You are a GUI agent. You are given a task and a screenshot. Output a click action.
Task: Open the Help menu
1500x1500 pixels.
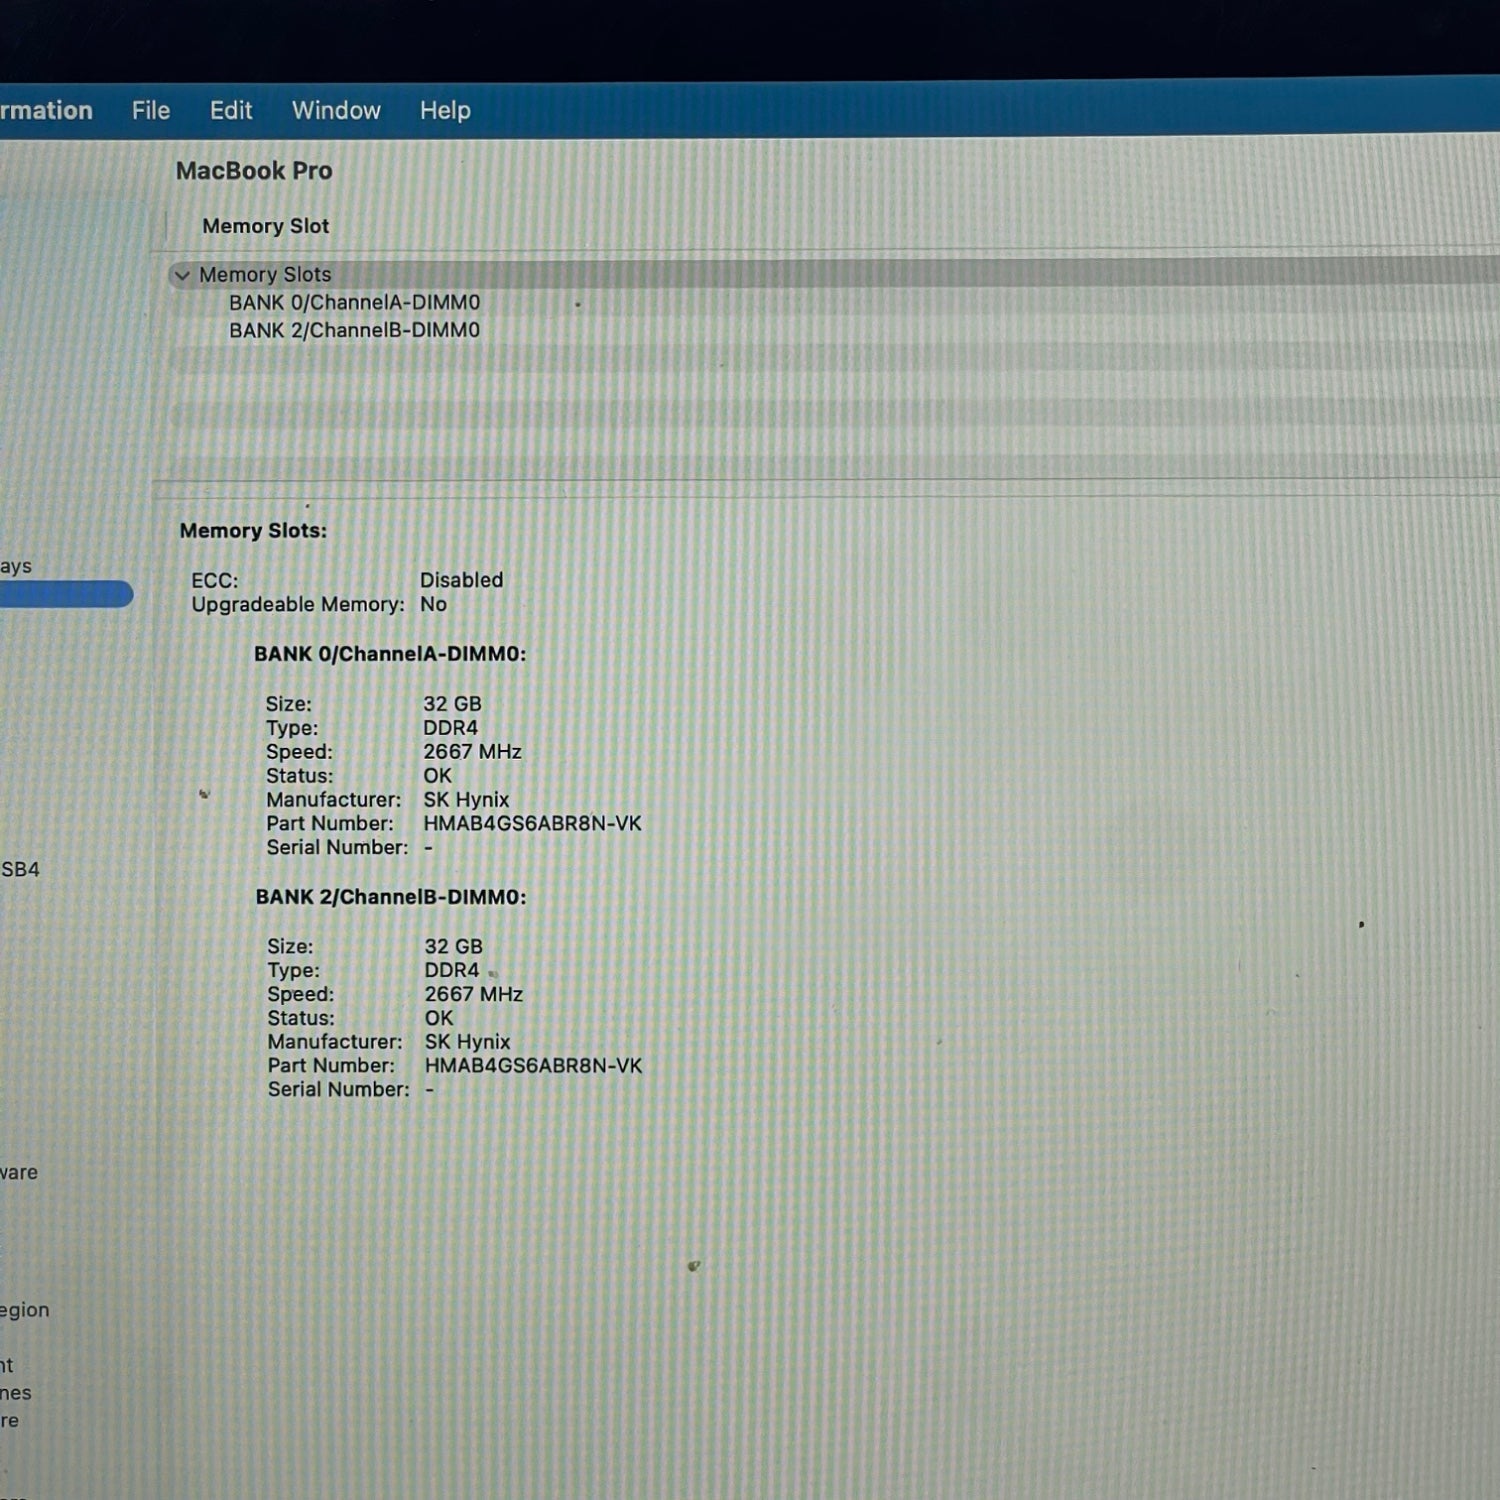tap(445, 110)
